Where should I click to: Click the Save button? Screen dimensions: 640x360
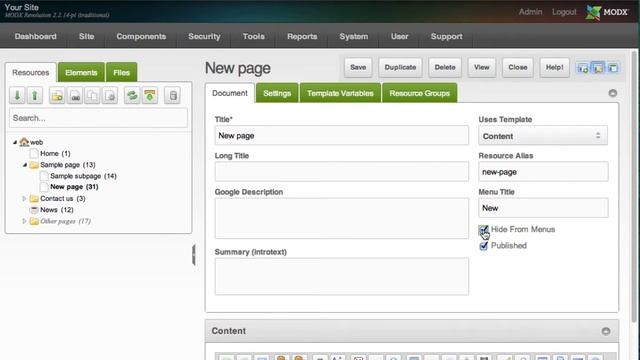pyautogui.click(x=358, y=67)
